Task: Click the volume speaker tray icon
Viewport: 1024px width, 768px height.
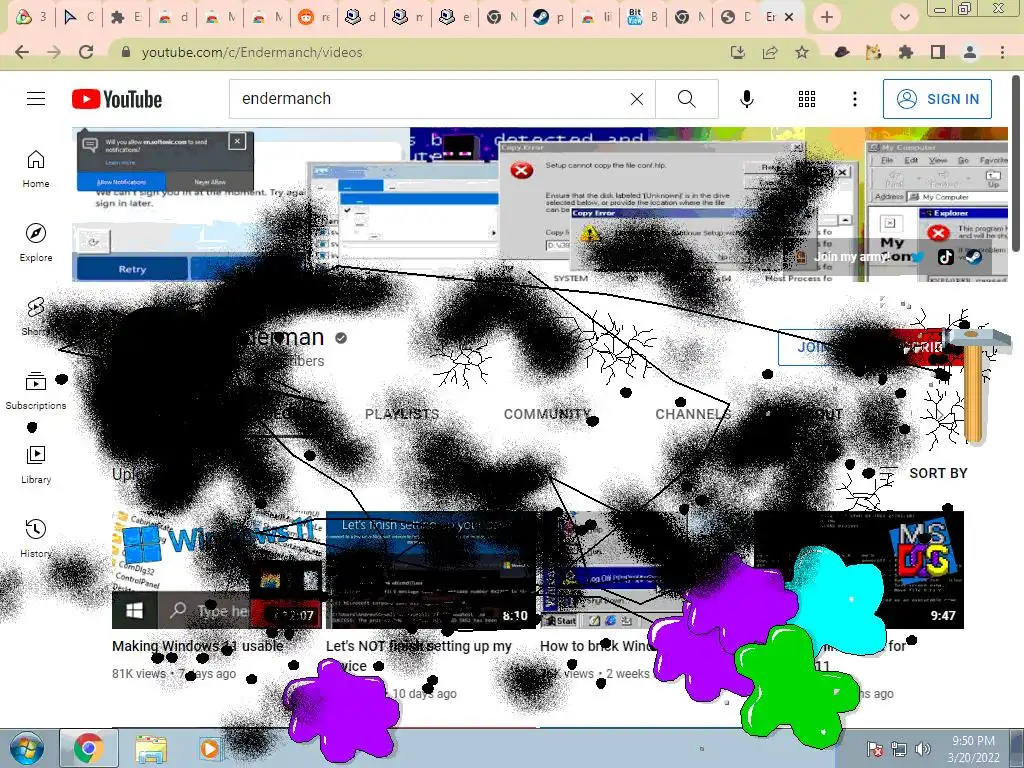Action: (923, 749)
